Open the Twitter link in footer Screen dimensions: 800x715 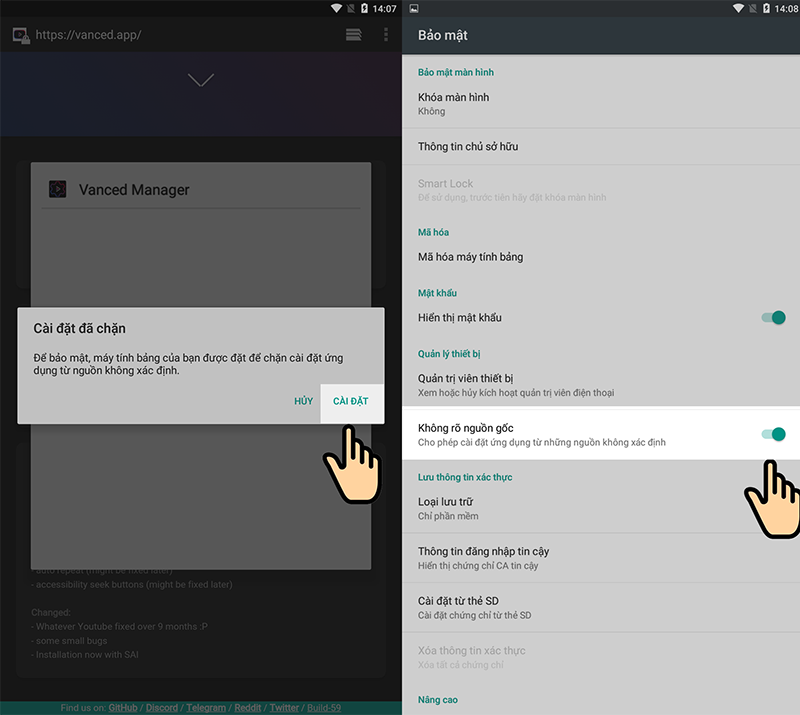point(284,708)
